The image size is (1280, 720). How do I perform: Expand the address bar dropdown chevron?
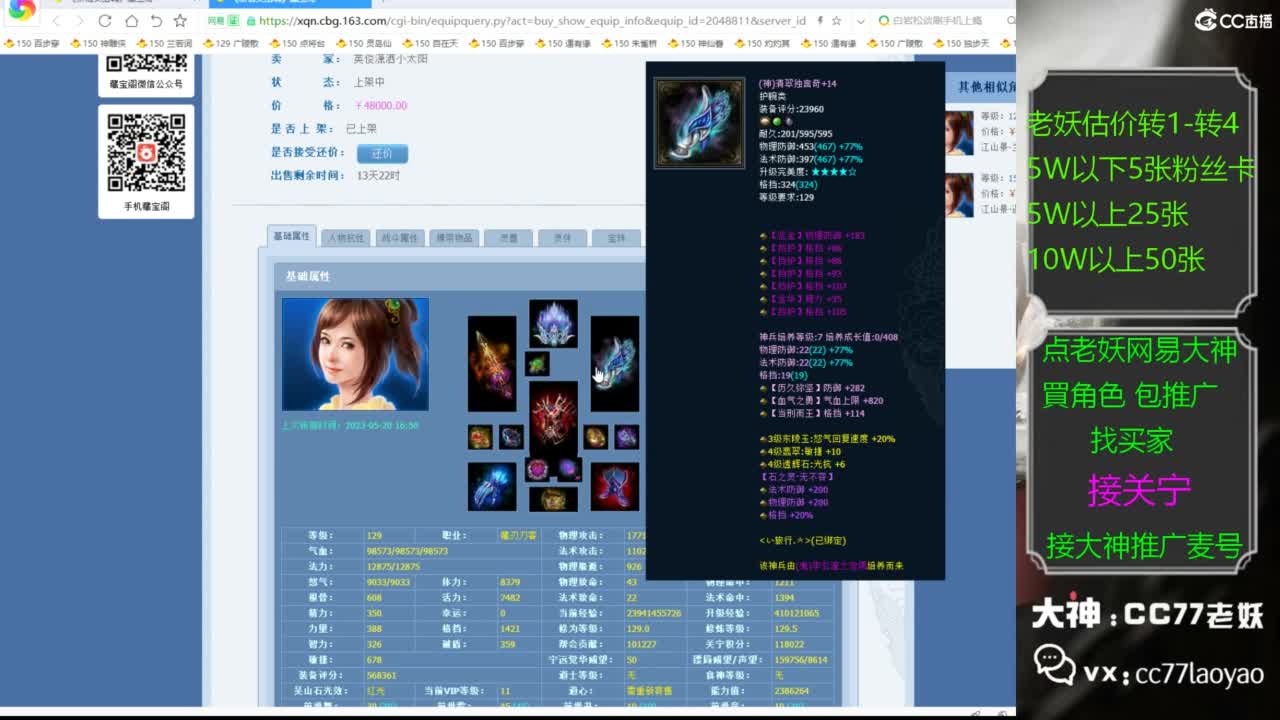click(x=861, y=21)
